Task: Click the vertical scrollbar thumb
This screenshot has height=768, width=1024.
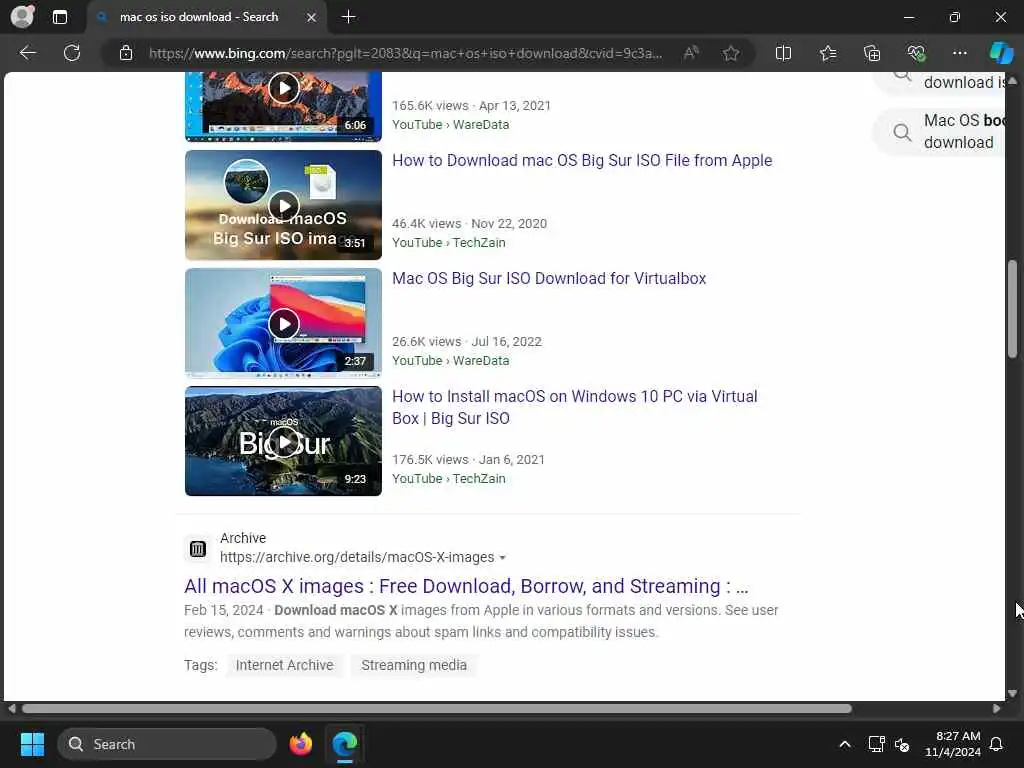Action: coord(1012,309)
